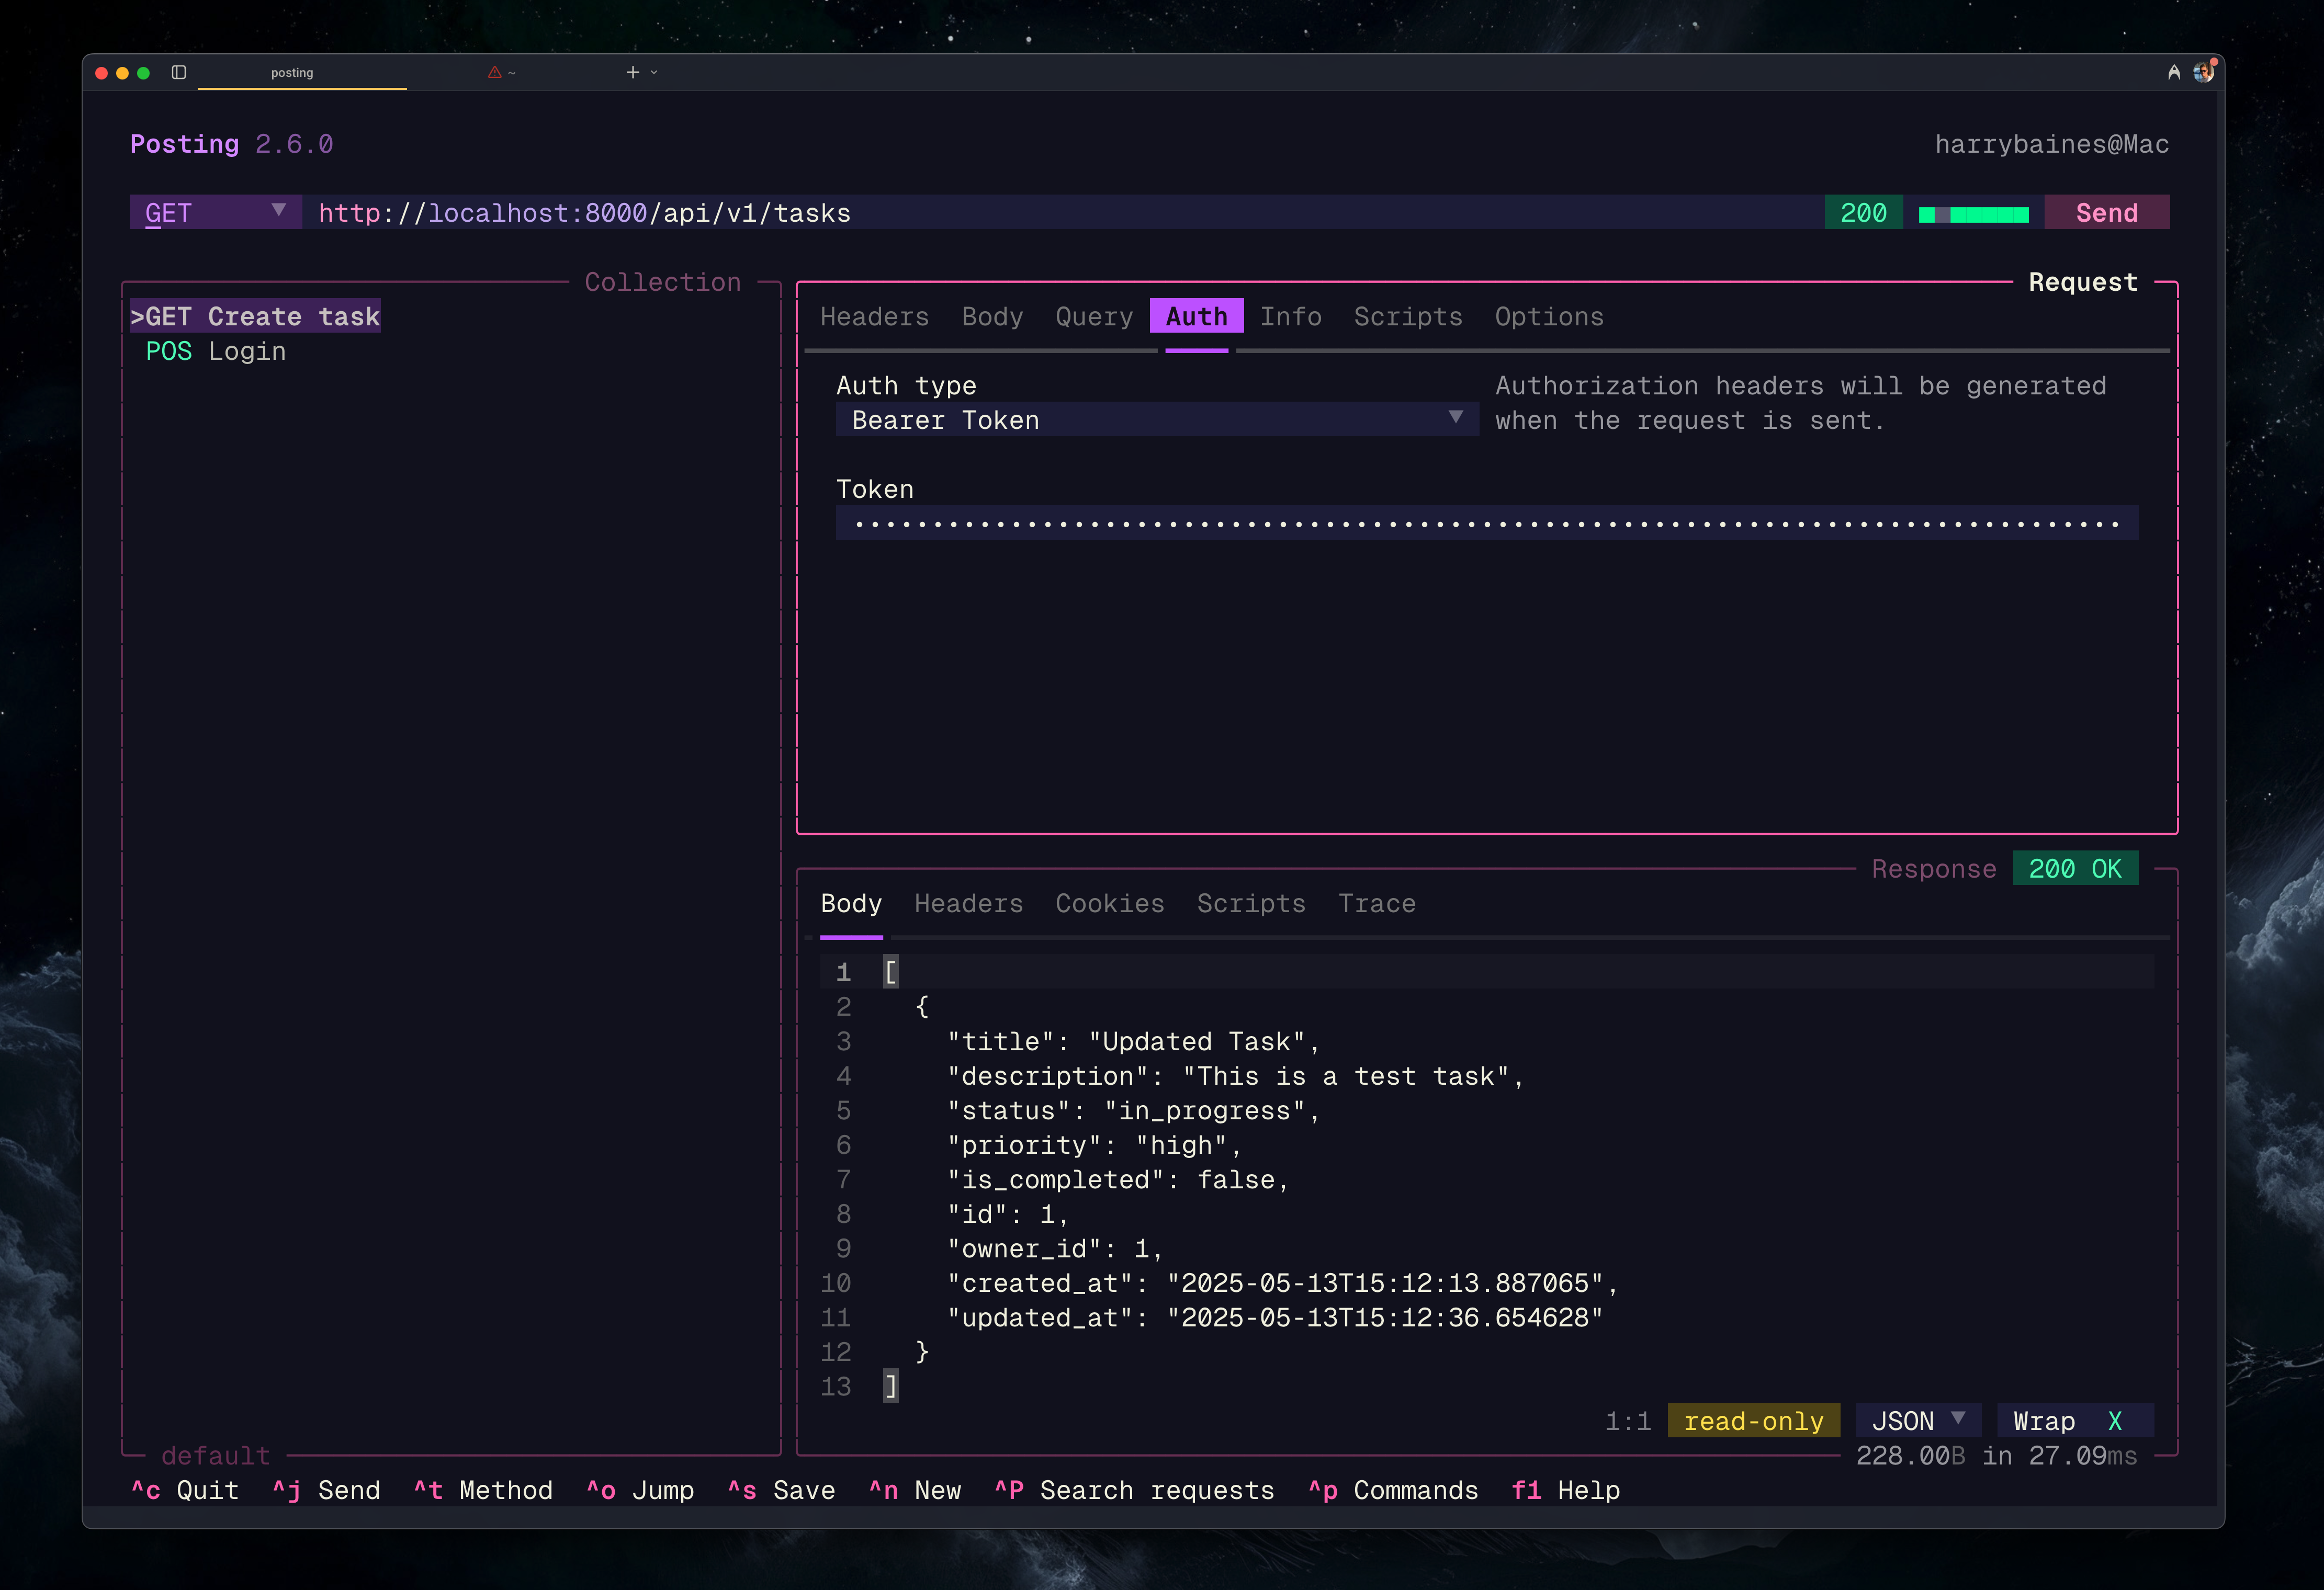
Task: Click the request URL field
Action: (x=1064, y=212)
